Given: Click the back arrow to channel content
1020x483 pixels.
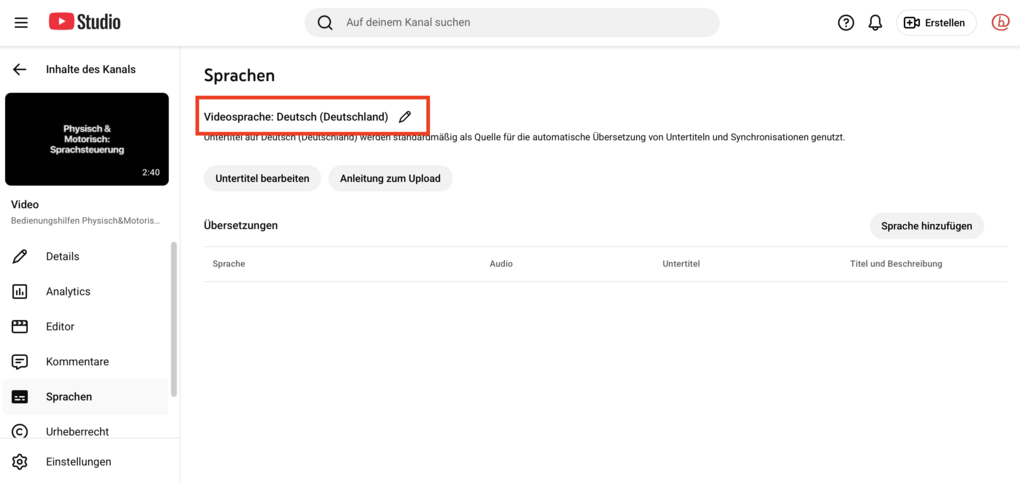Looking at the screenshot, I should coord(19,69).
